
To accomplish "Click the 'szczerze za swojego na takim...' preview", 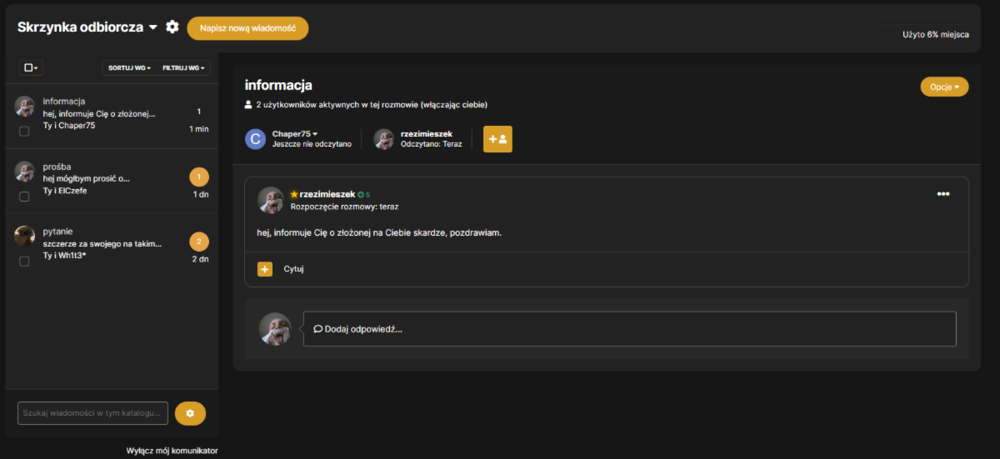I will [x=102, y=244].
